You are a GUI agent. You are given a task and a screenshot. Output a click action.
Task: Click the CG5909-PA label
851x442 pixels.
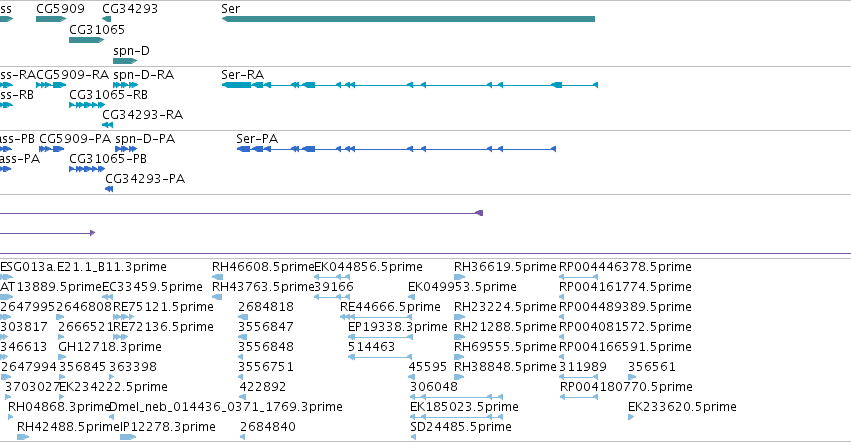click(75, 138)
